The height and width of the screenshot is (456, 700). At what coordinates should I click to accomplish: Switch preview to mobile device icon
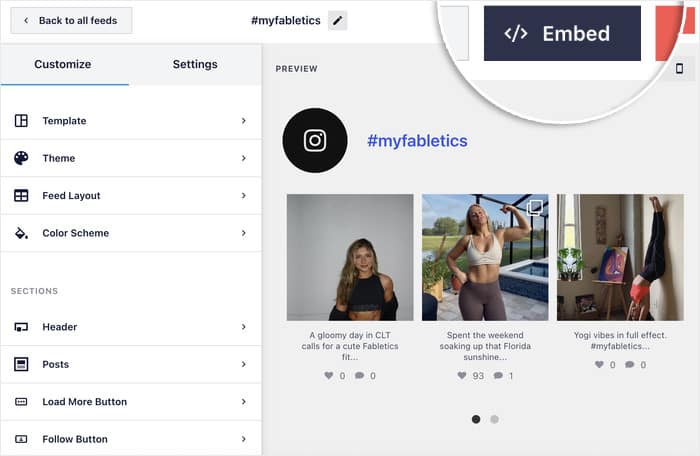point(679,68)
